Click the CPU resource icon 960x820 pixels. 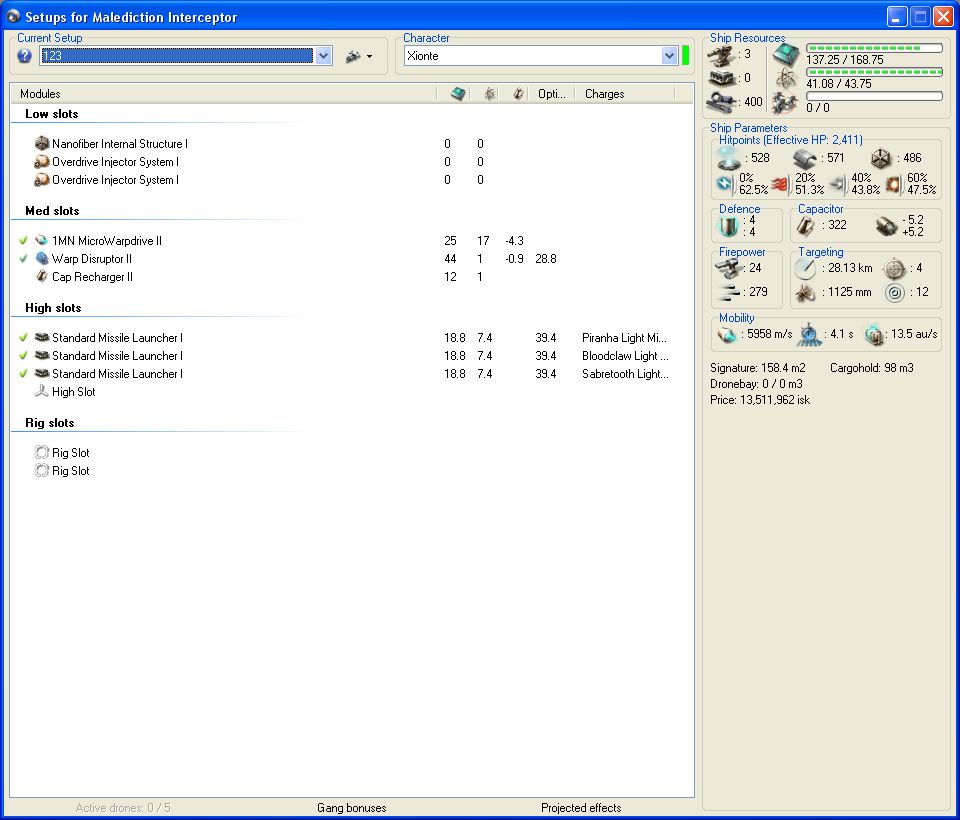pyautogui.click(x=786, y=55)
